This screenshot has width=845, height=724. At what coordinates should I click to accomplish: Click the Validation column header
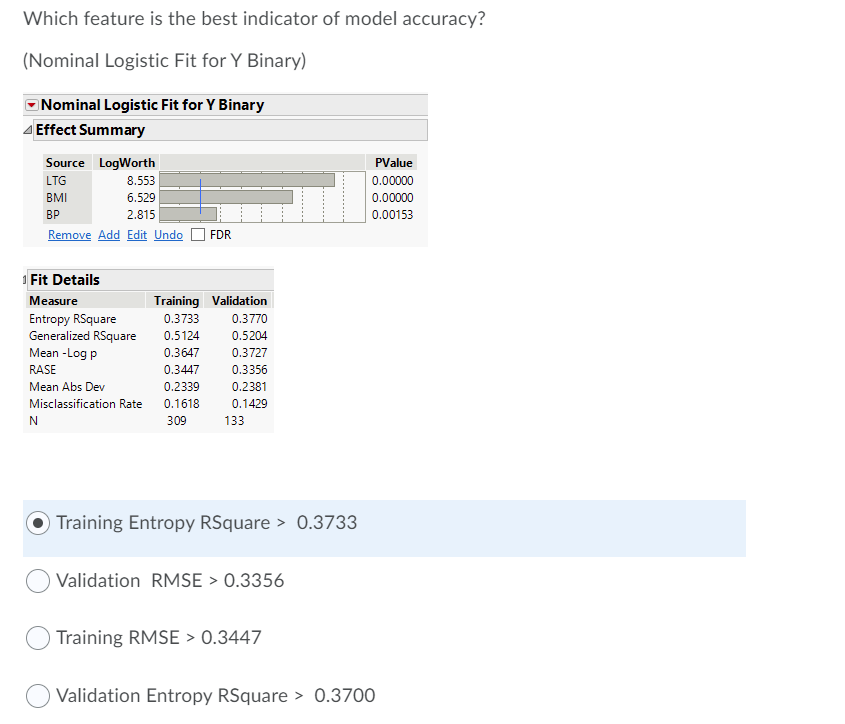pyautogui.click(x=239, y=300)
